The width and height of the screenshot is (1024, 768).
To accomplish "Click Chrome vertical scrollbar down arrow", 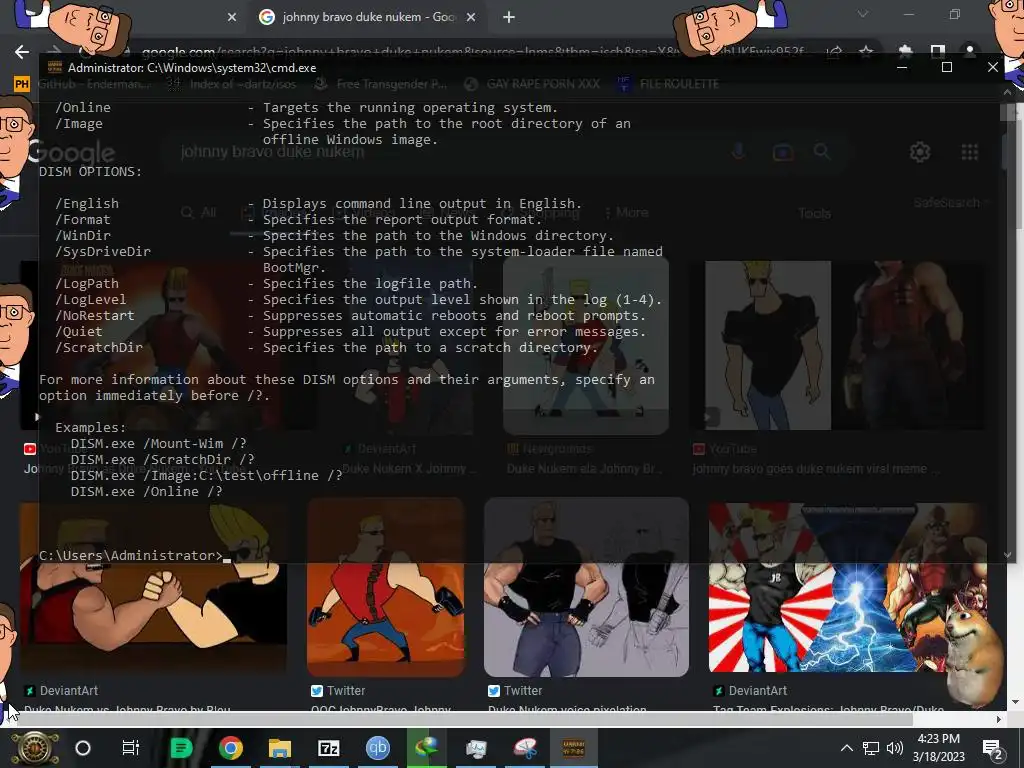I will tap(1015, 702).
